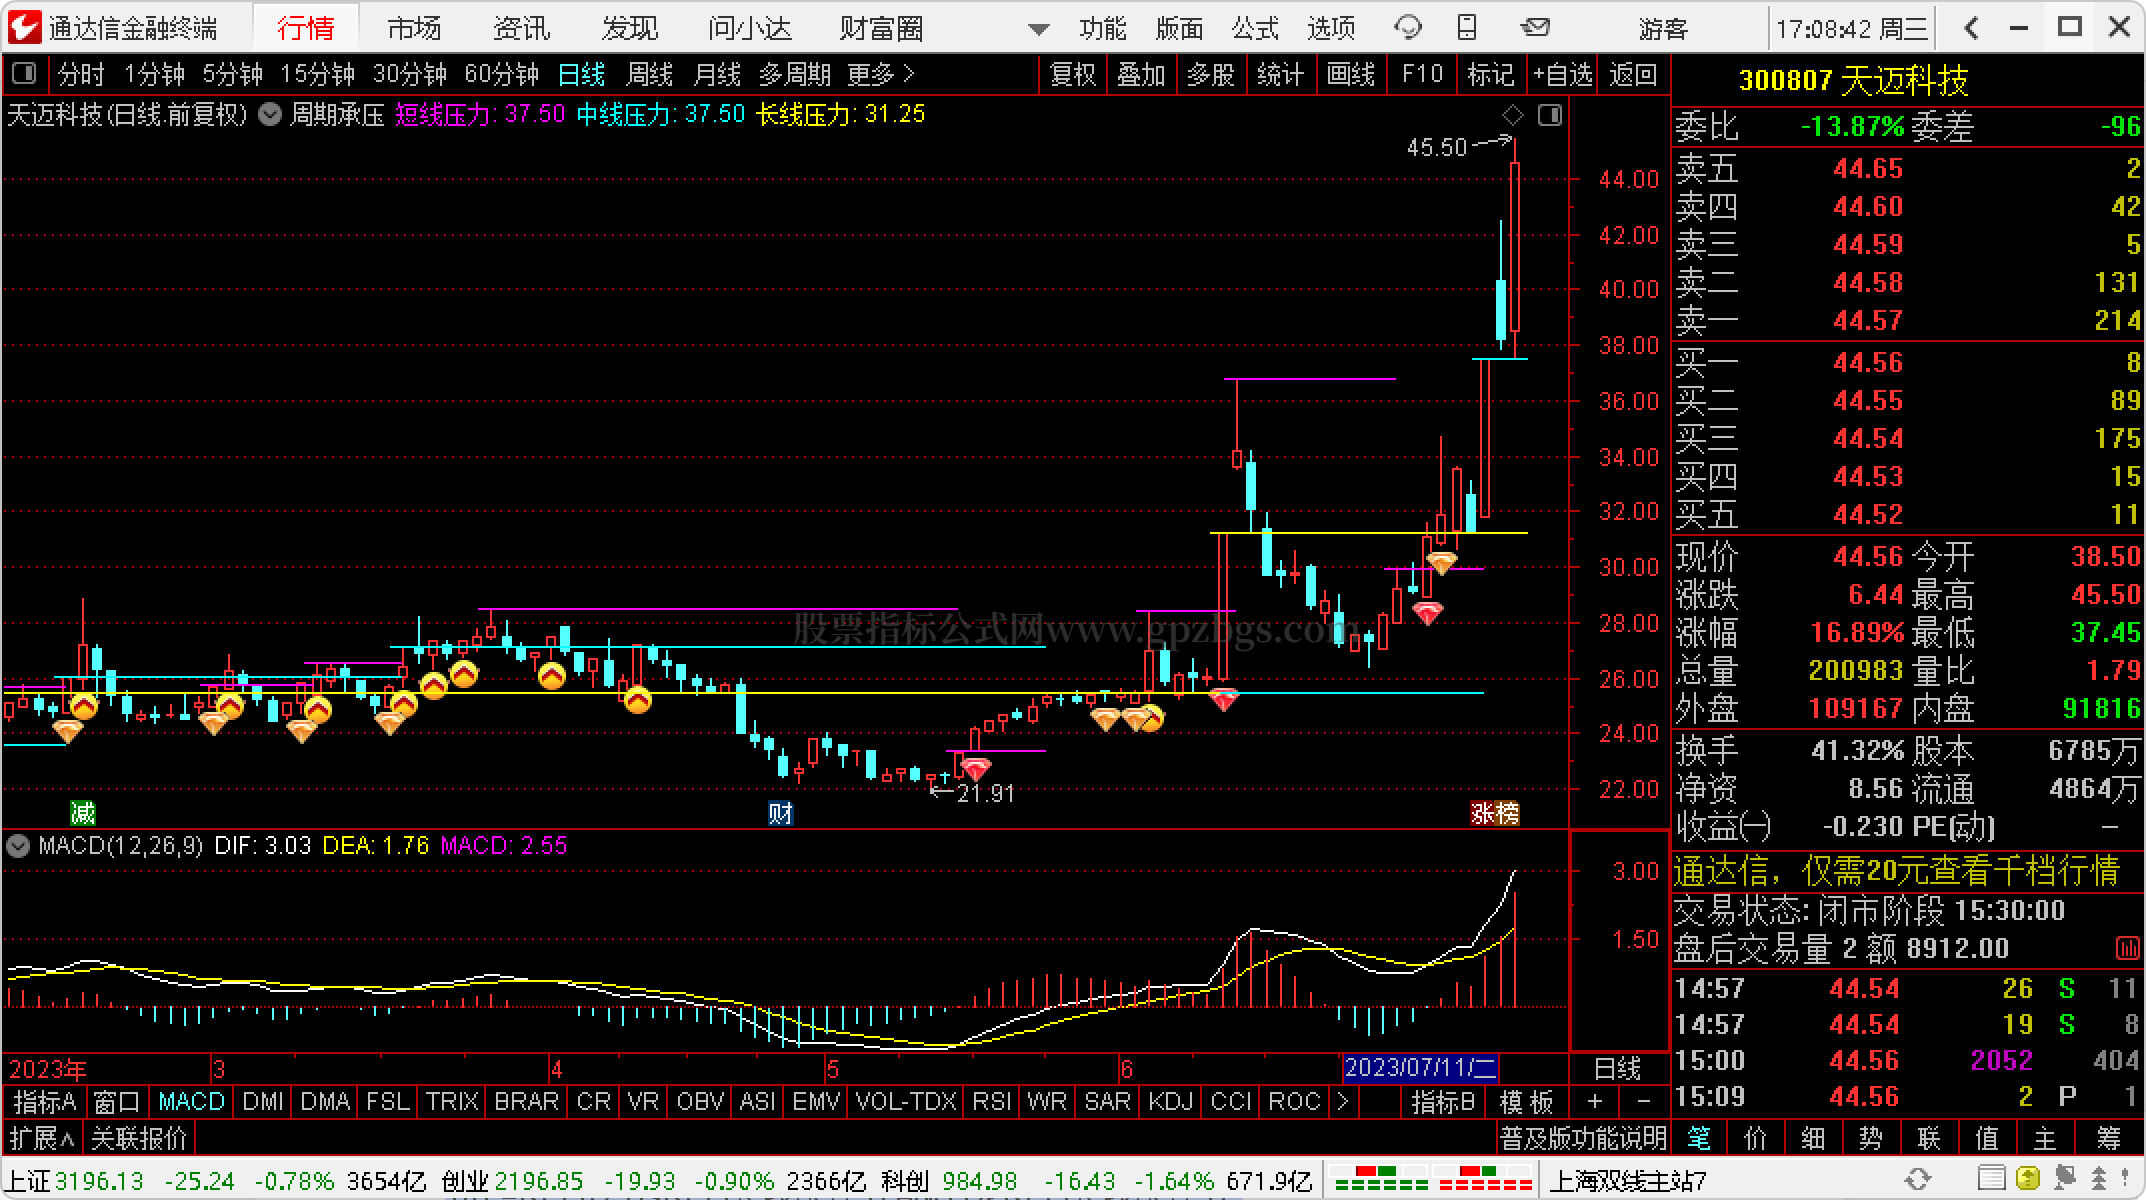
Task: Open the 普及版功能说明 link
Action: (1582, 1138)
